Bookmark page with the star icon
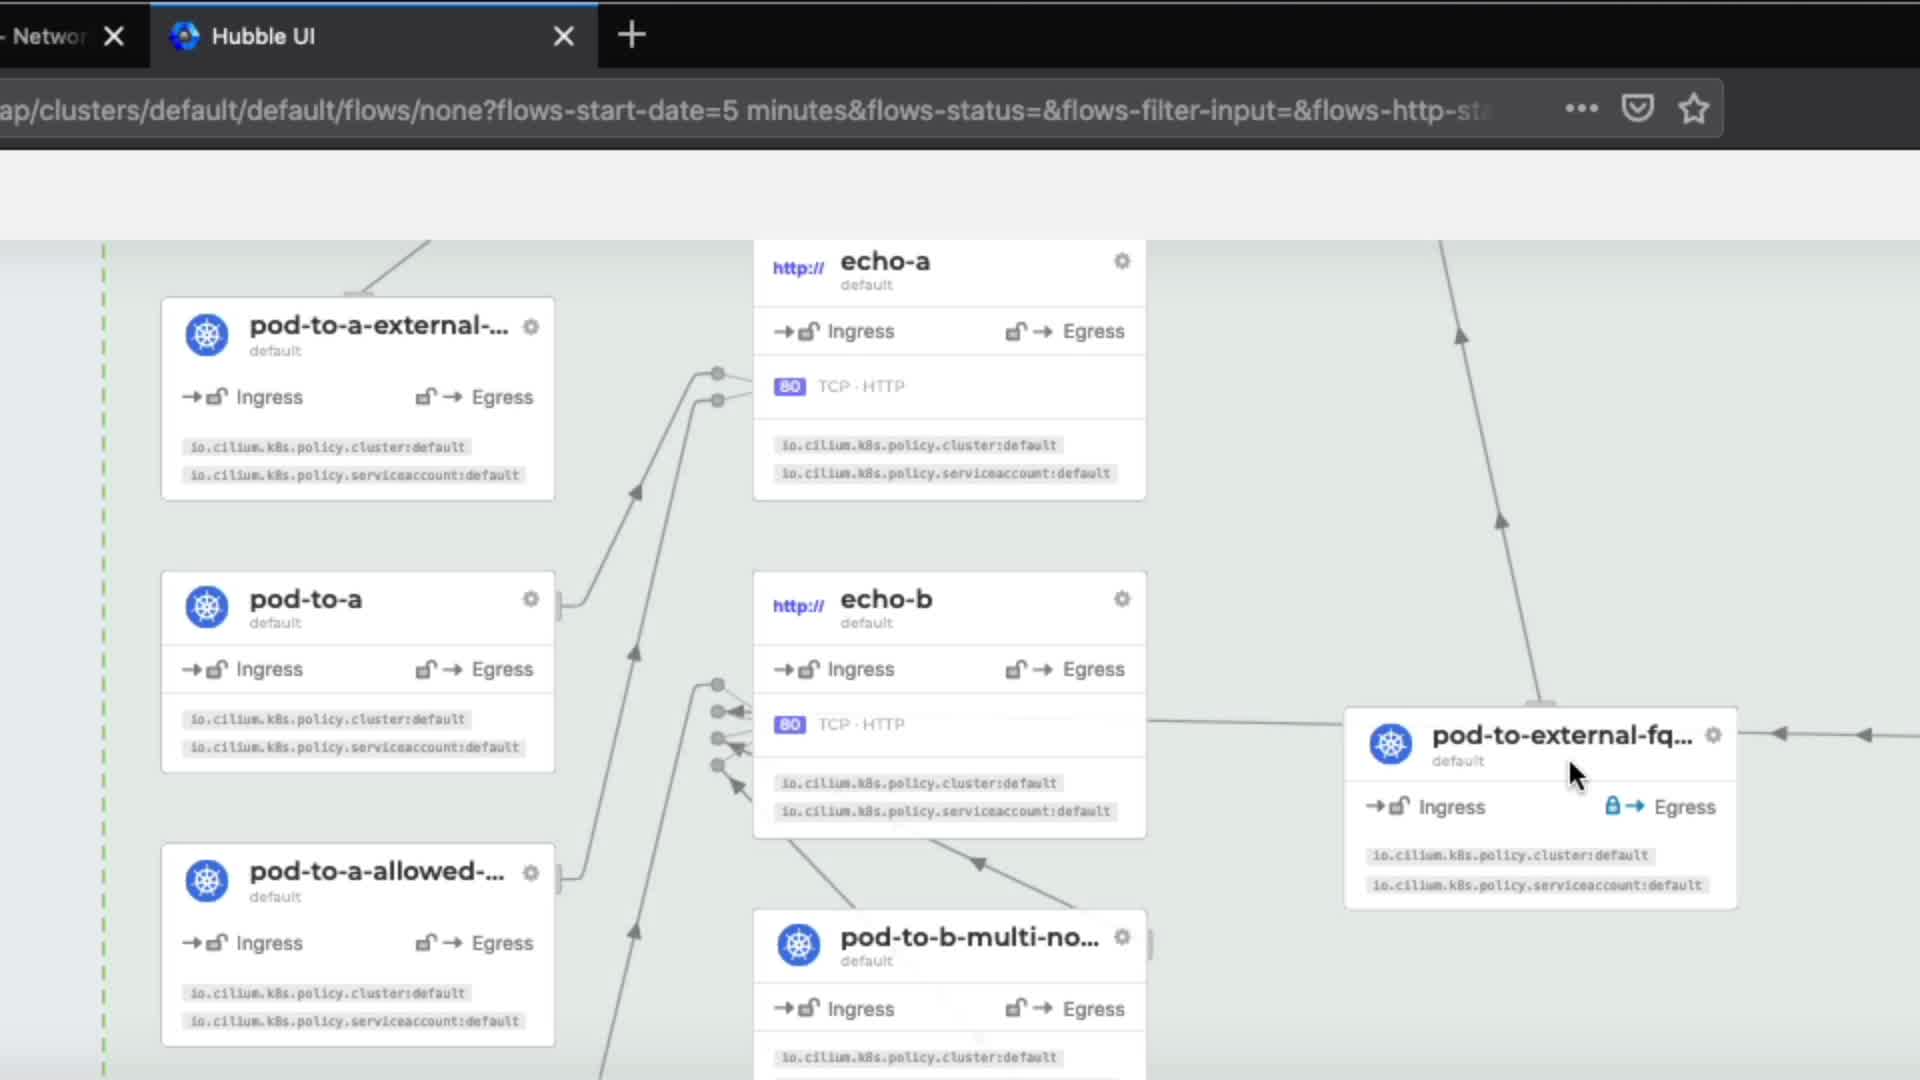1920x1080 pixels. coord(1693,108)
